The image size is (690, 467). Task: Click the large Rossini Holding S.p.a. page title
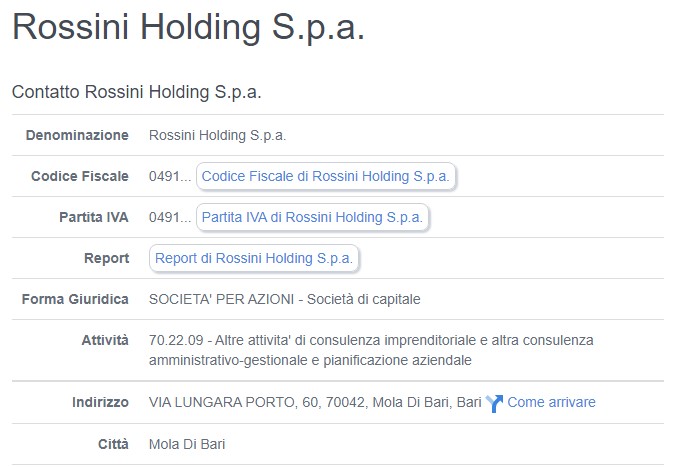[x=189, y=27]
